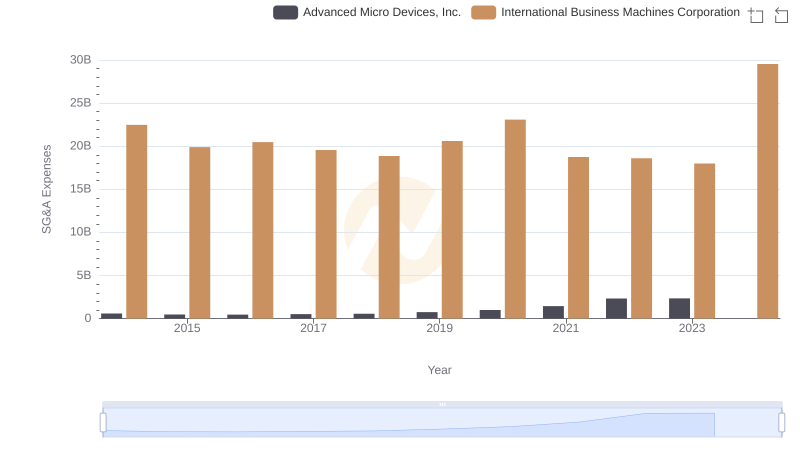Click the x-axis label 2023

692,328
